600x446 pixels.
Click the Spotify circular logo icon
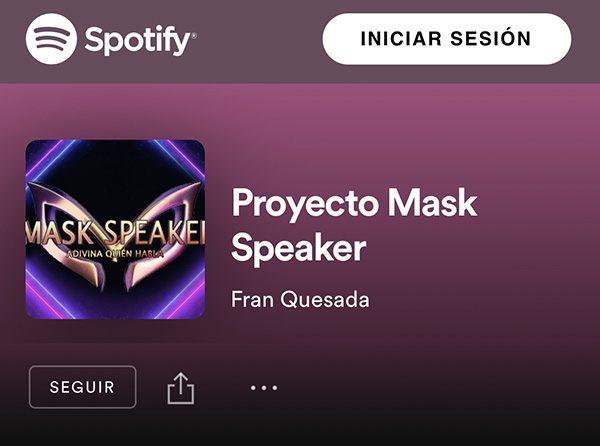click(x=51, y=39)
